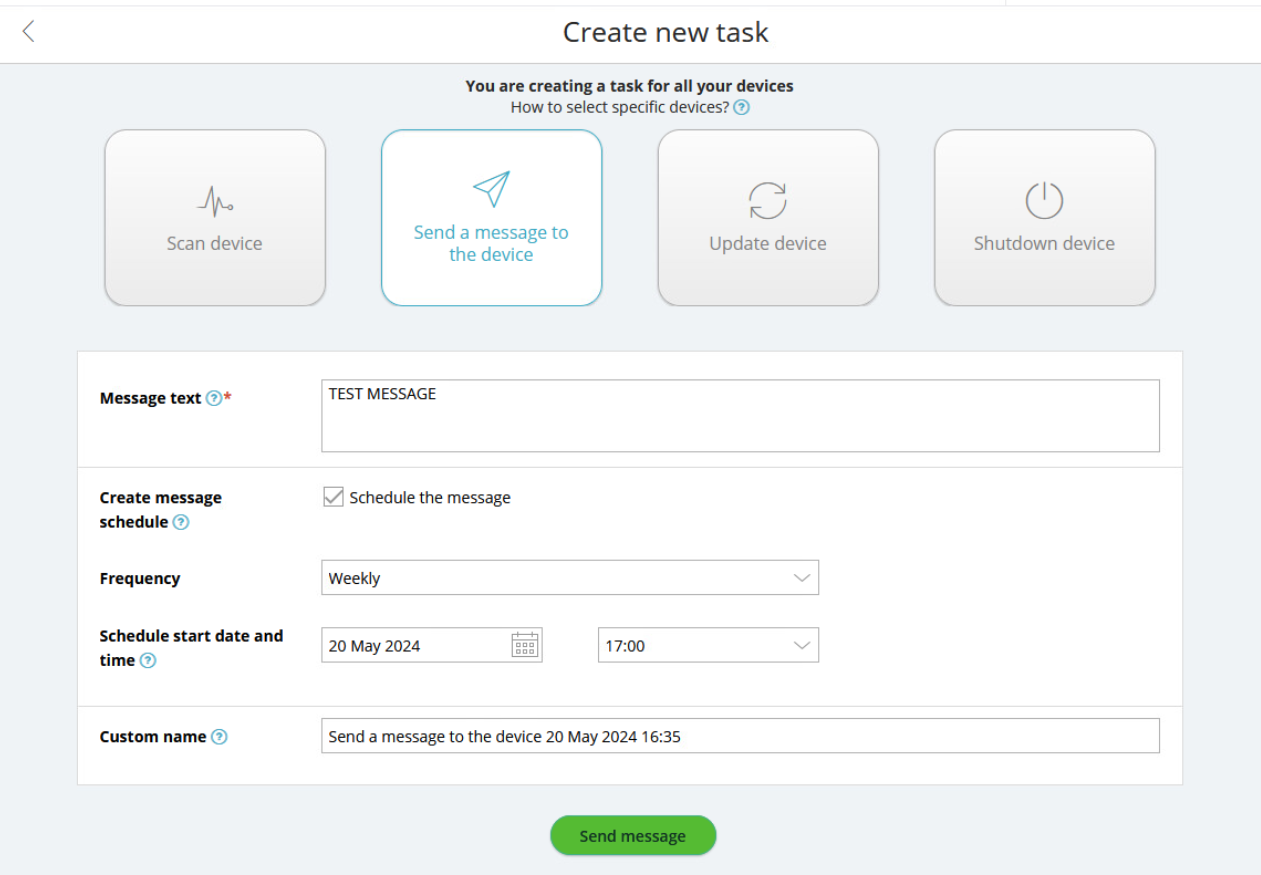
Task: Open help for Message text field
Action: pyautogui.click(x=214, y=397)
